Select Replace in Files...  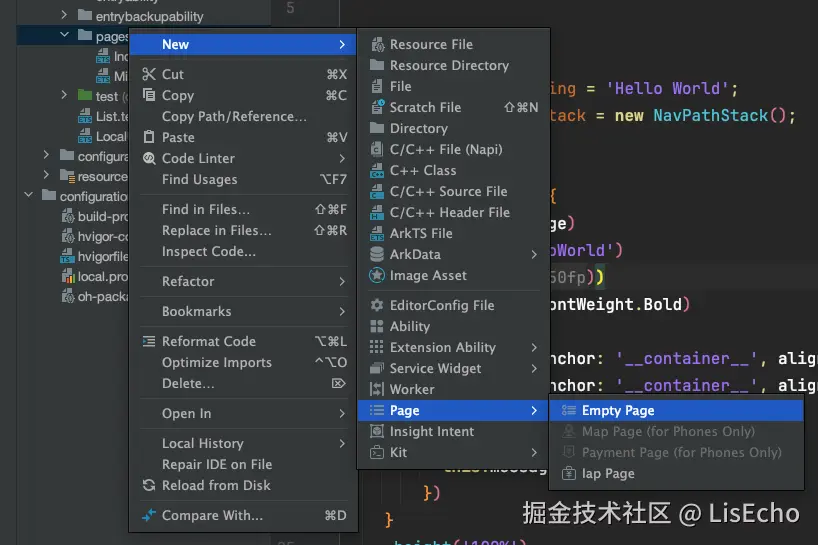(x=243, y=231)
